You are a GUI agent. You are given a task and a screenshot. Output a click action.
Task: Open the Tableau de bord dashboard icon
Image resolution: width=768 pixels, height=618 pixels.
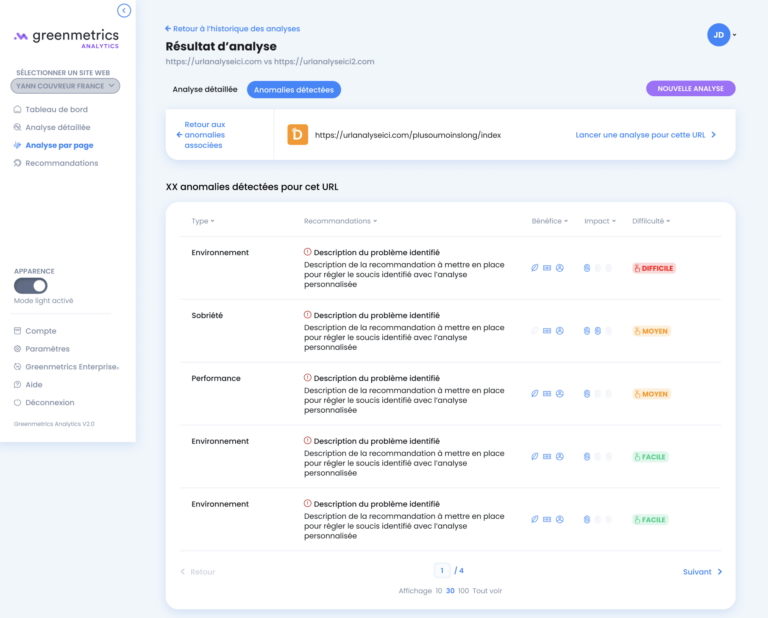17,109
